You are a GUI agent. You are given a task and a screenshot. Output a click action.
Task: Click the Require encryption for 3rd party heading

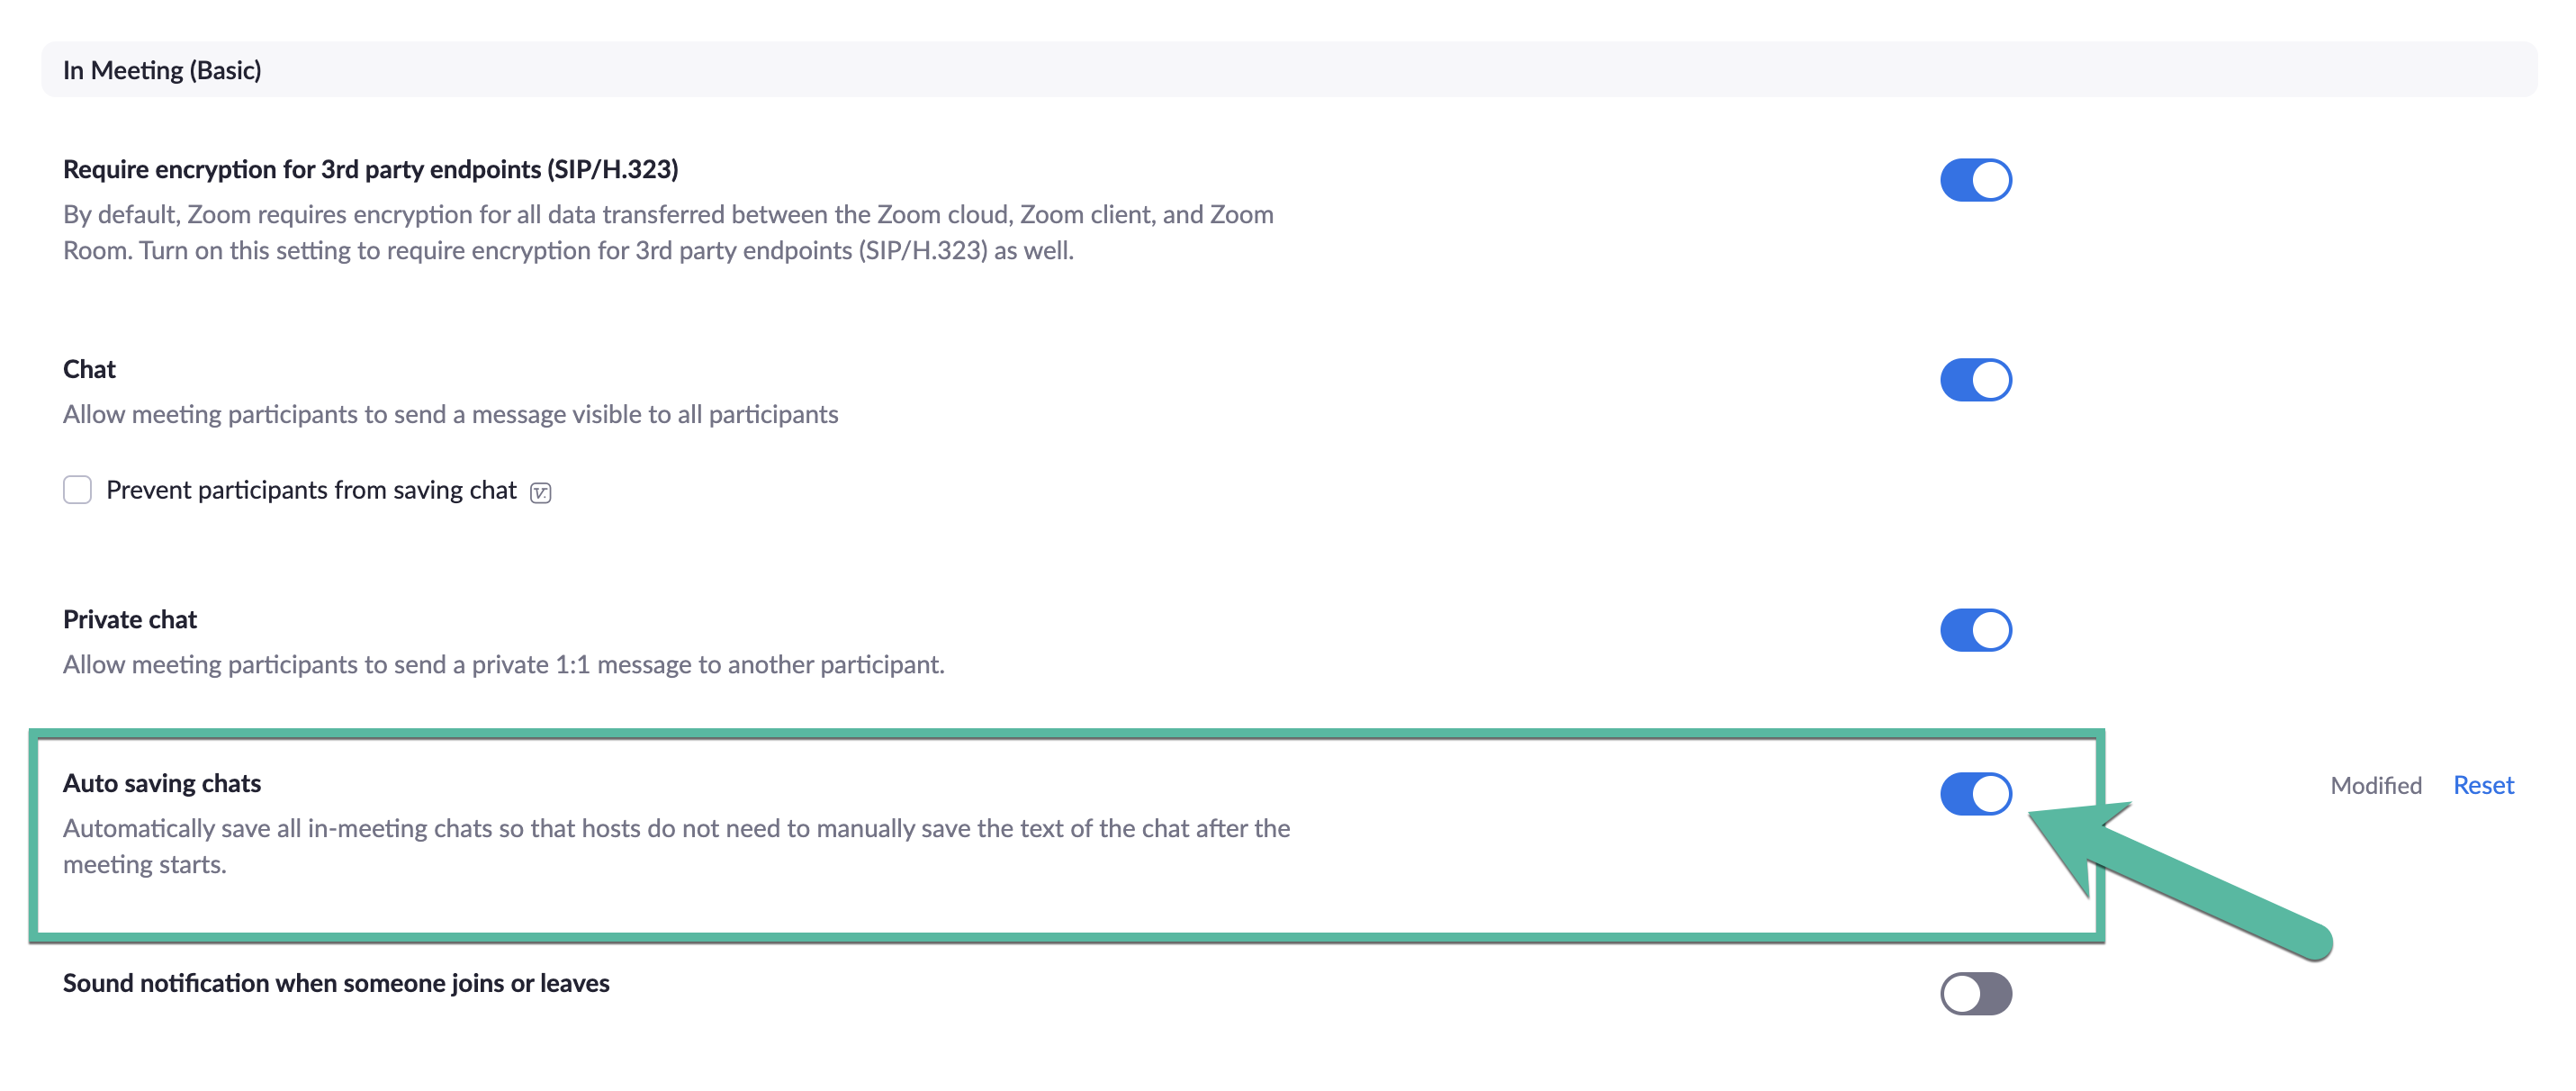[x=370, y=169]
